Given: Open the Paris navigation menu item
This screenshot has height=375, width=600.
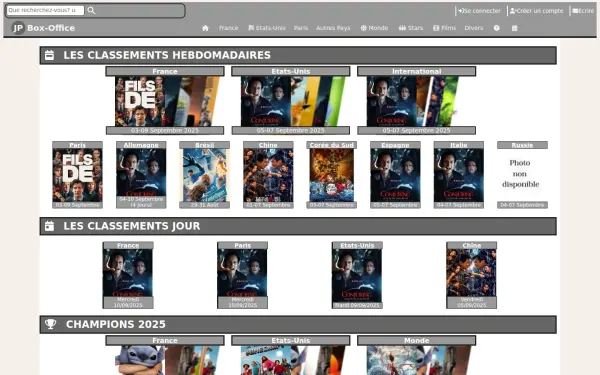Looking at the screenshot, I should click(301, 28).
